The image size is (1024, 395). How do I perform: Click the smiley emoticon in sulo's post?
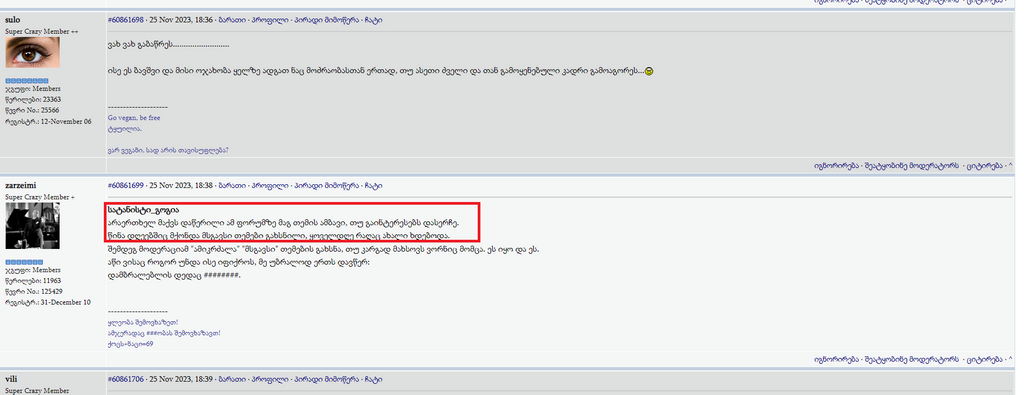coord(648,71)
